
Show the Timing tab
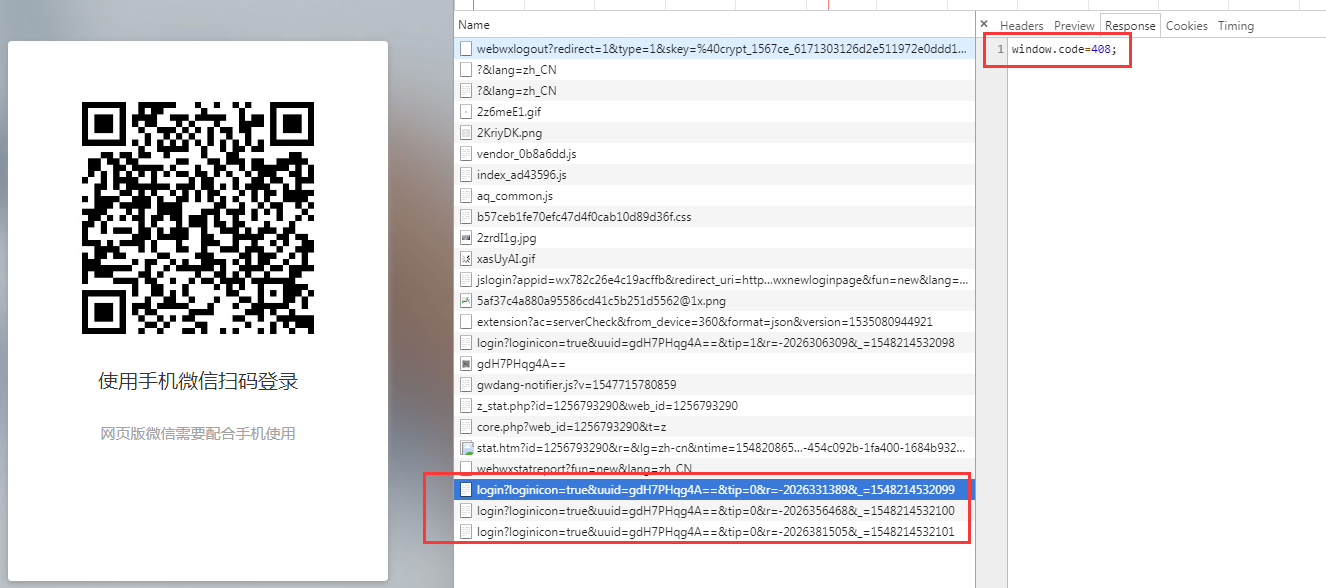pos(1236,26)
